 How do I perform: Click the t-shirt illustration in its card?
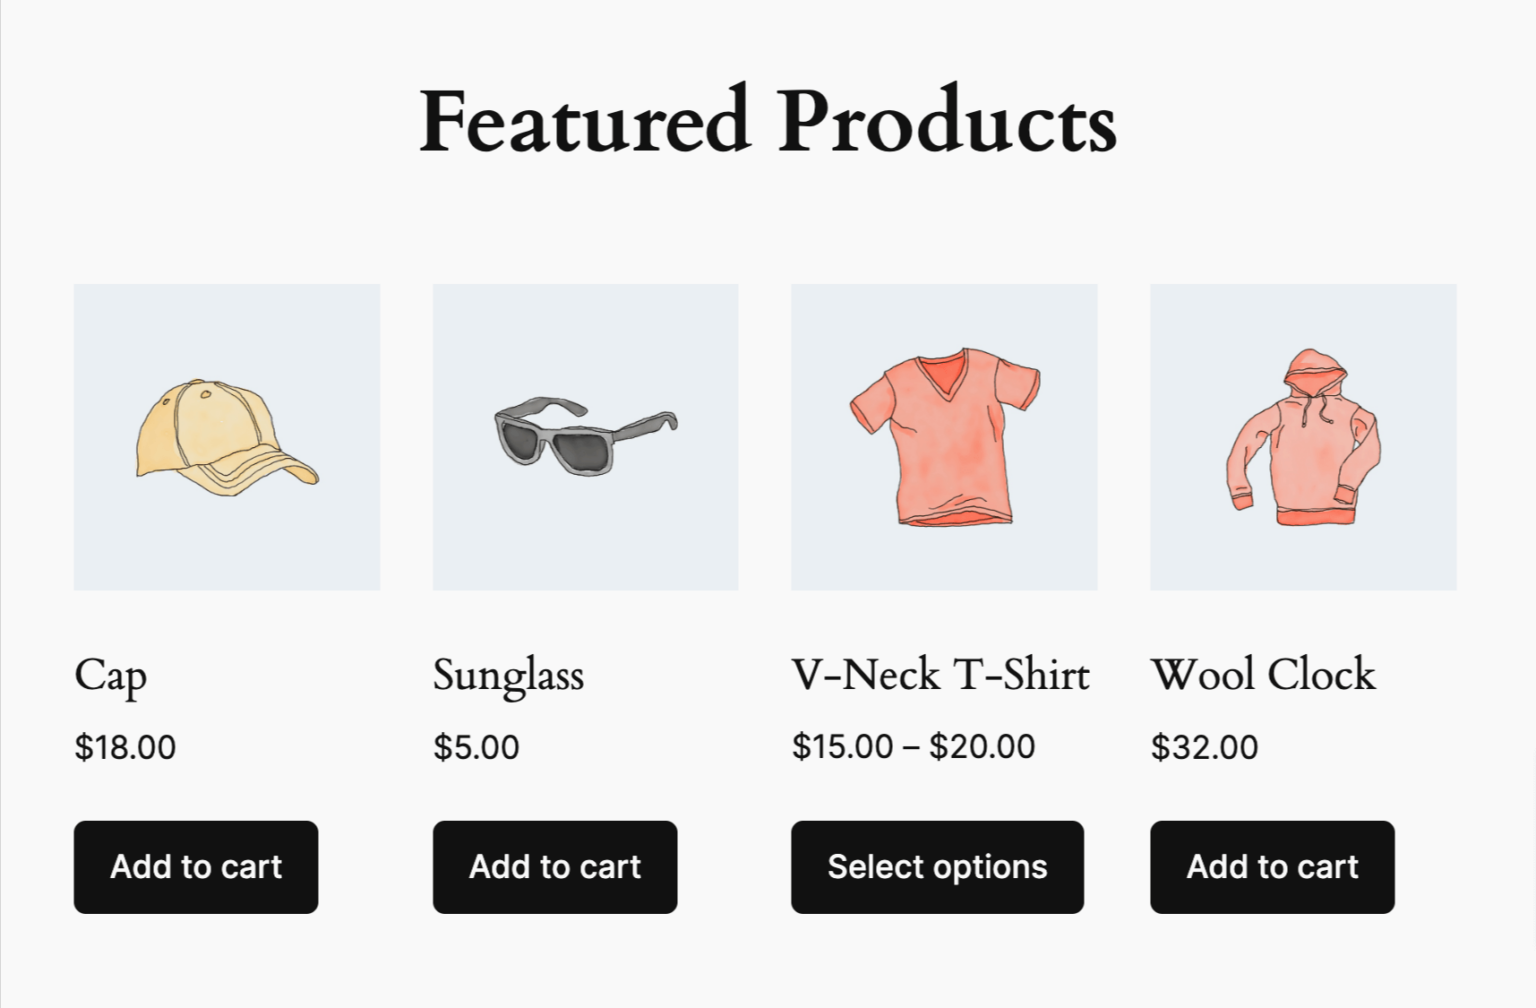944,440
